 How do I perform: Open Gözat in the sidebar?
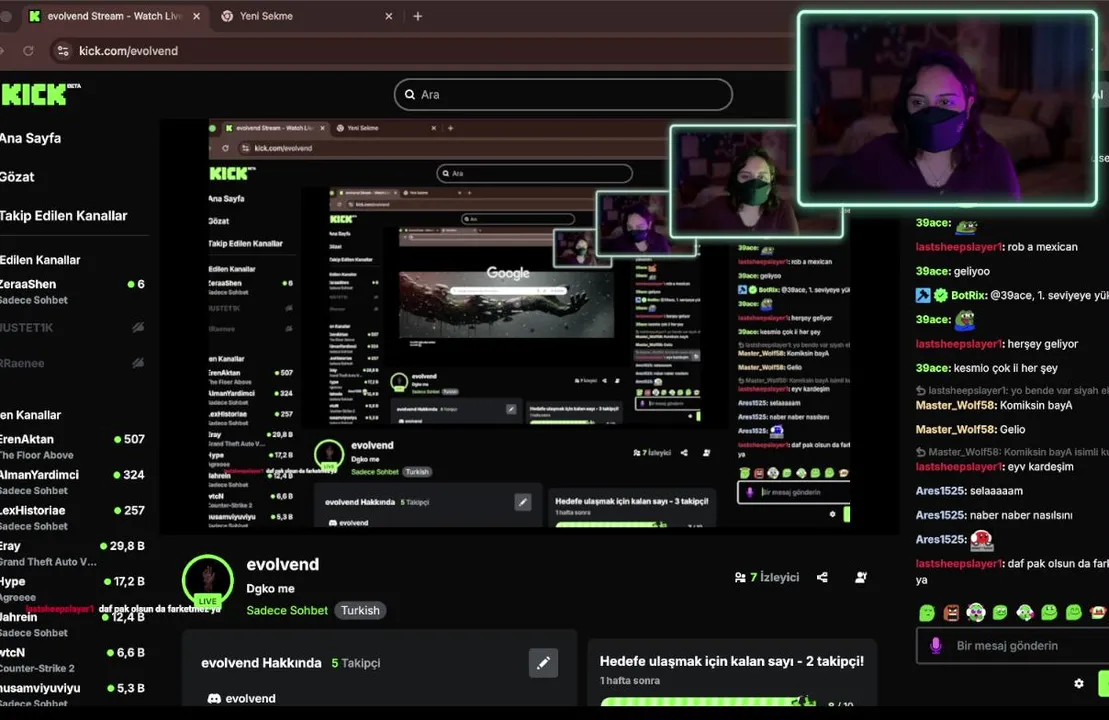(17, 177)
